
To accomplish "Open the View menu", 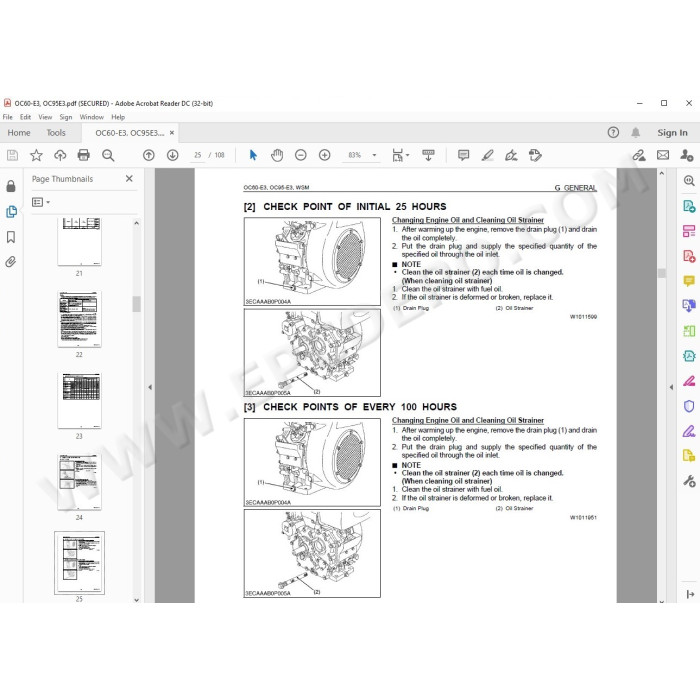I will pyautogui.click(x=45, y=117).
